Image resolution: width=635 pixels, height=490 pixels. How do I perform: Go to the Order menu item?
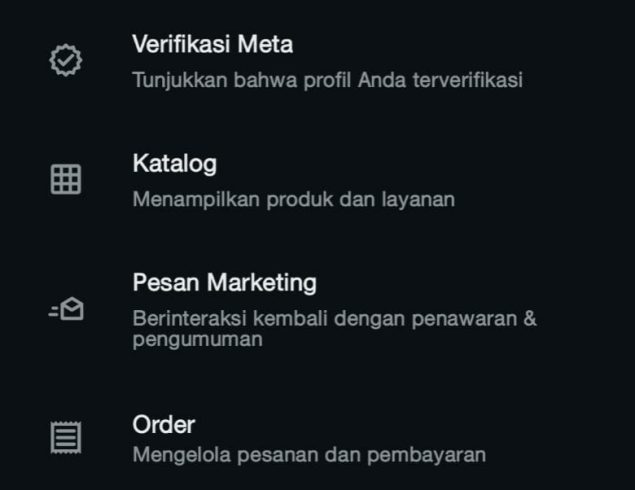163,424
